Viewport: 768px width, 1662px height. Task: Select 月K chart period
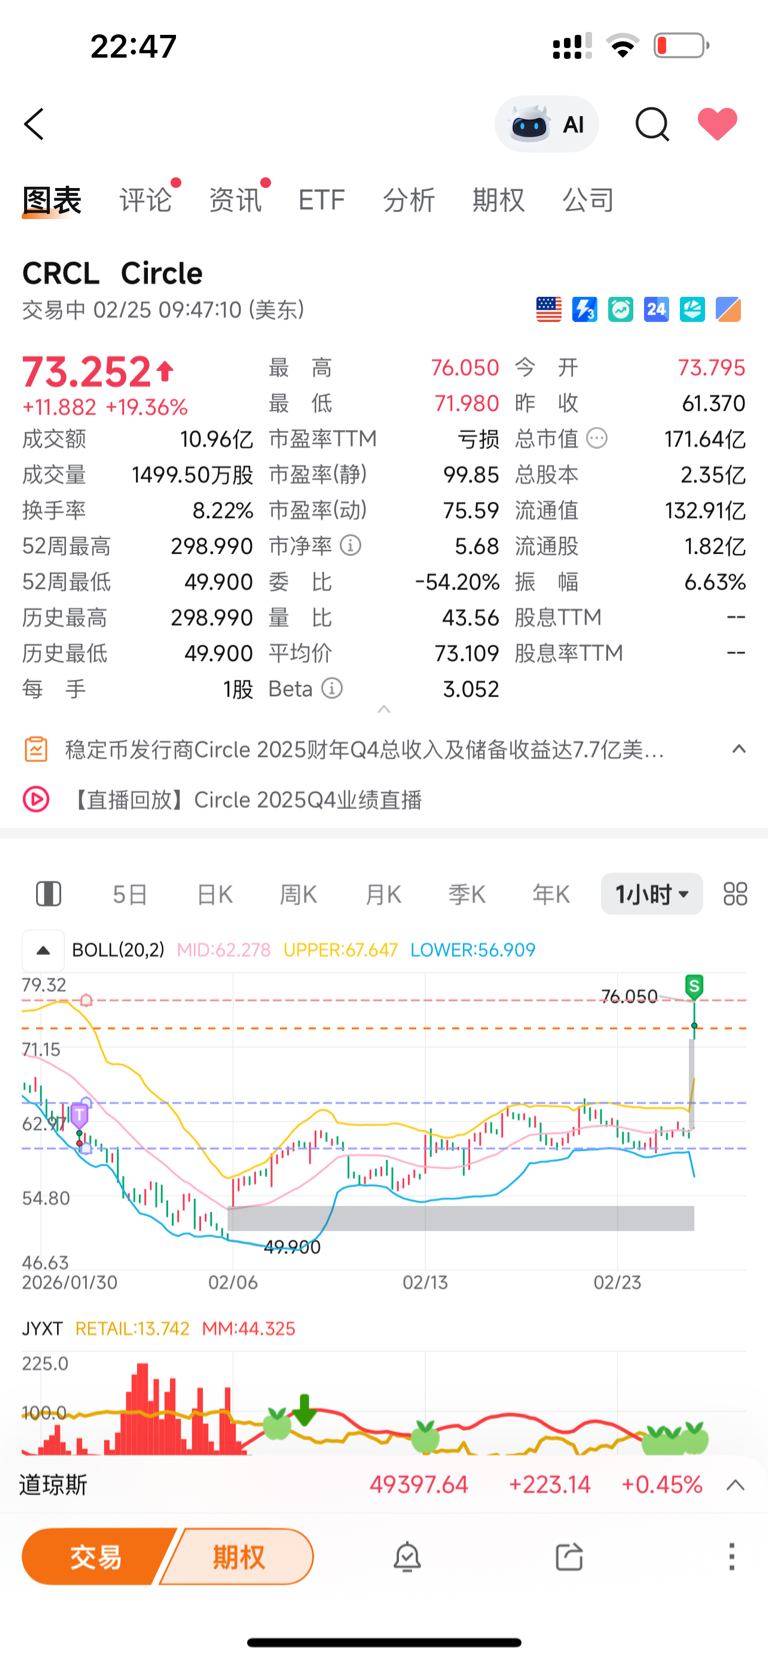[x=383, y=894]
